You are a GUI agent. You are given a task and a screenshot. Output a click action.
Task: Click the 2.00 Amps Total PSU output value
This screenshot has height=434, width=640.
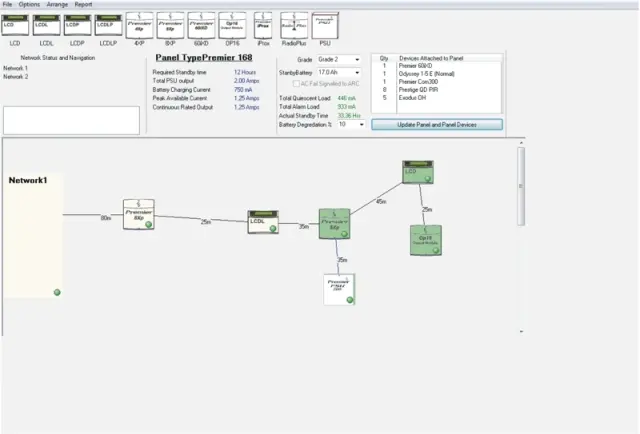247,81
